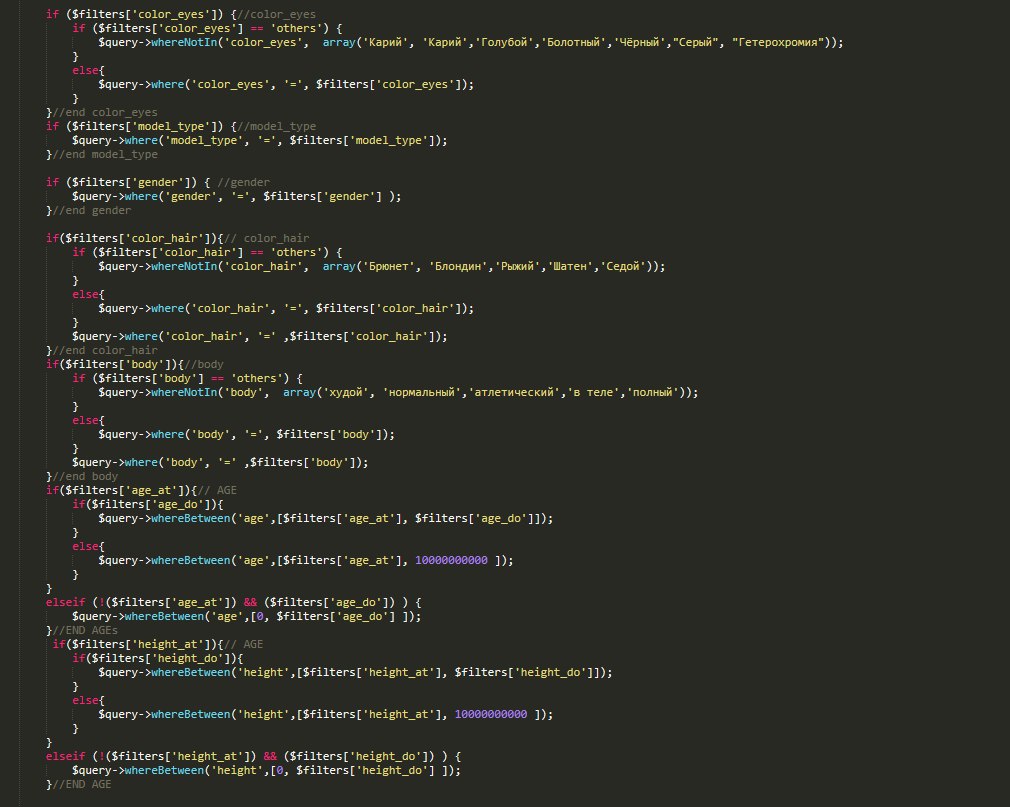
Task: Click the '//end color_eyes' comment
Action: coord(104,113)
